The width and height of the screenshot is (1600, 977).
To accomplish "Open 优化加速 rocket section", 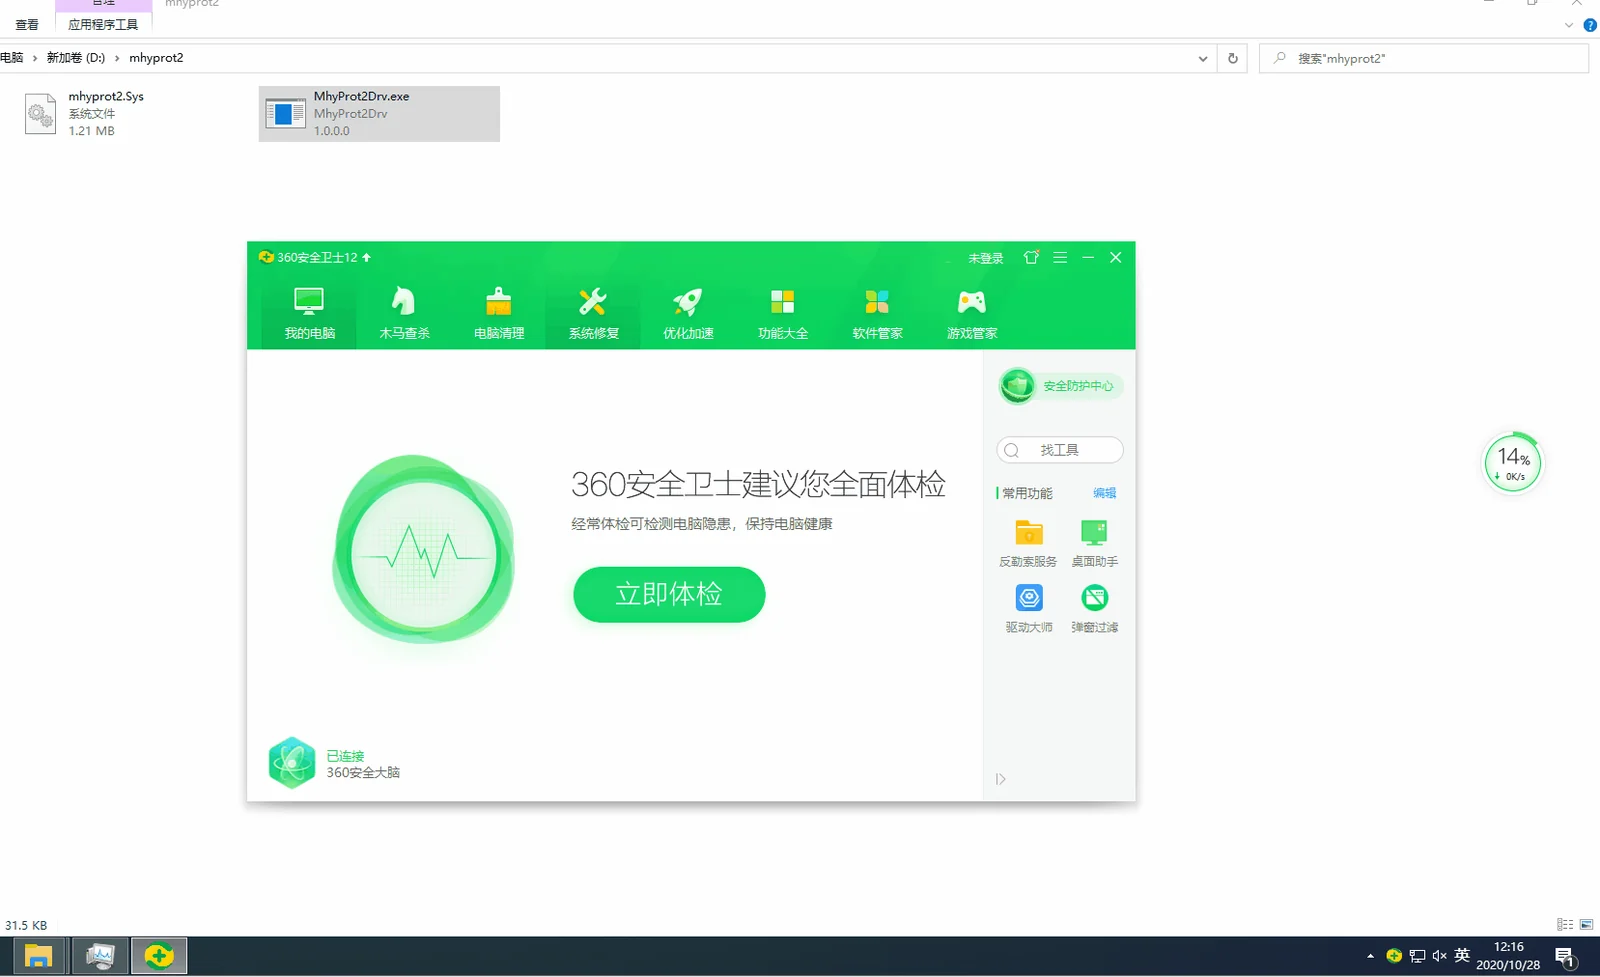I will (x=688, y=312).
